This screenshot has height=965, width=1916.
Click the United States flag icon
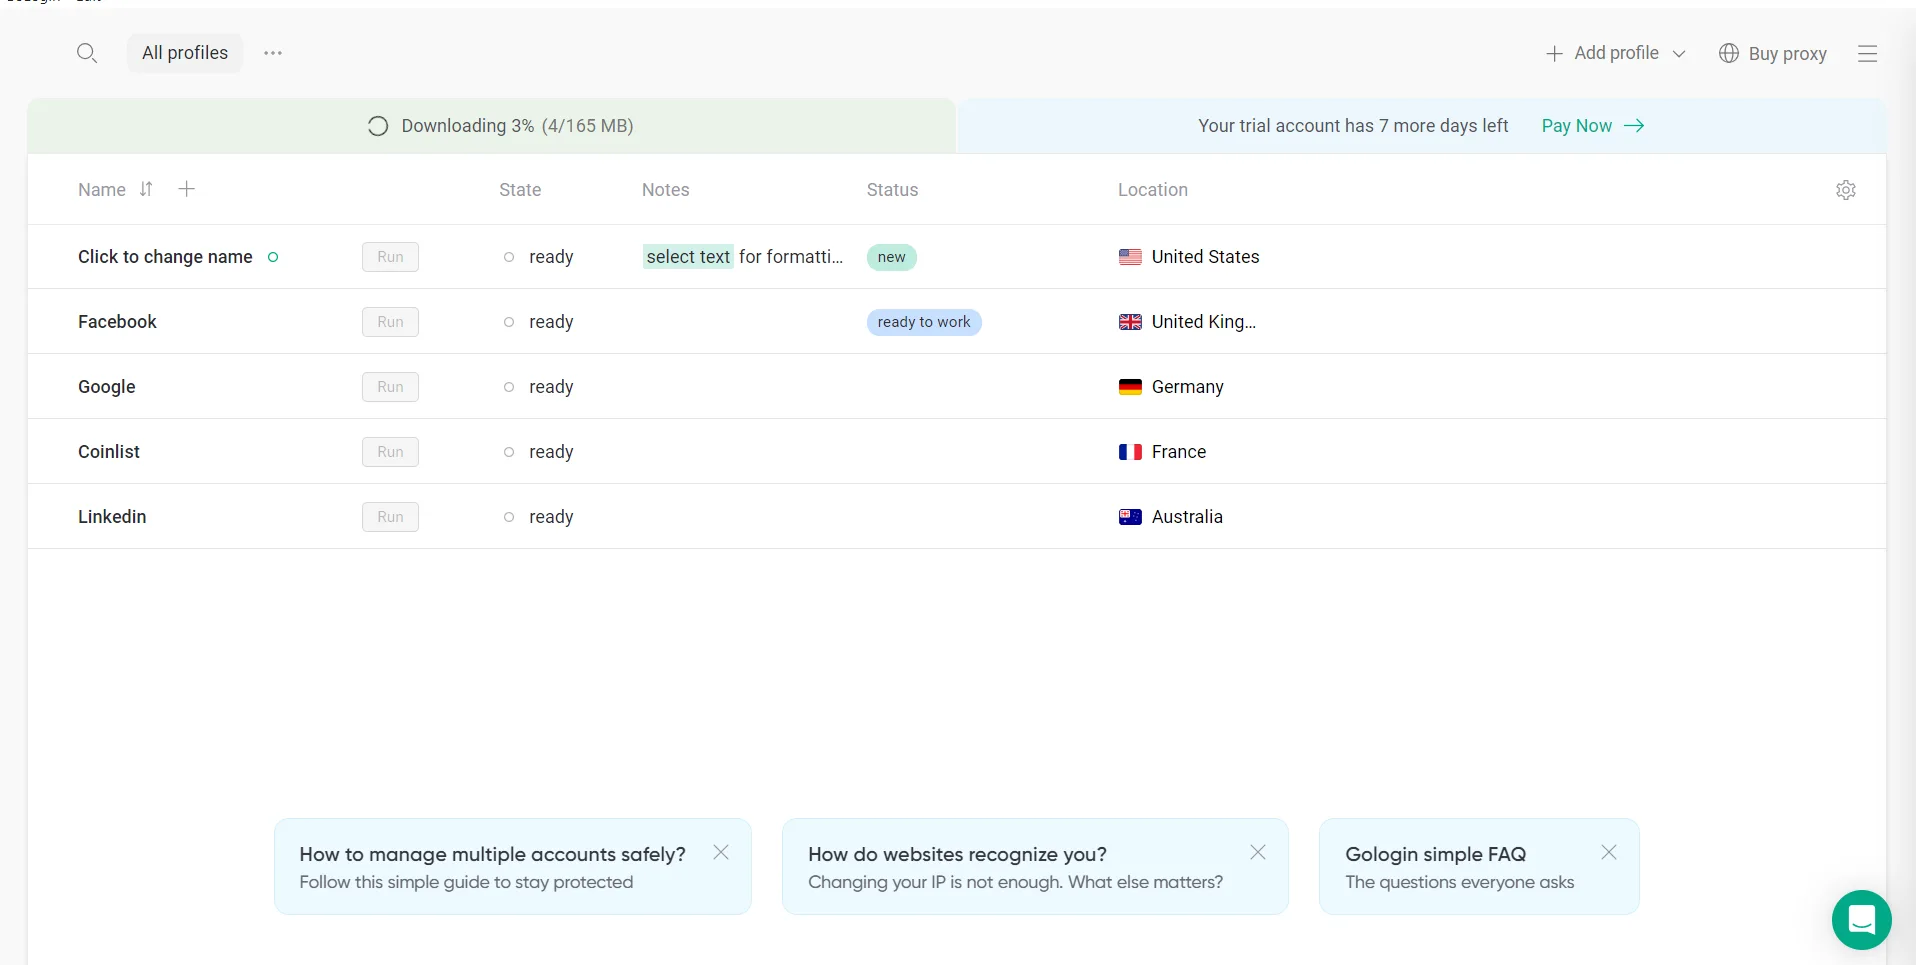coord(1130,257)
